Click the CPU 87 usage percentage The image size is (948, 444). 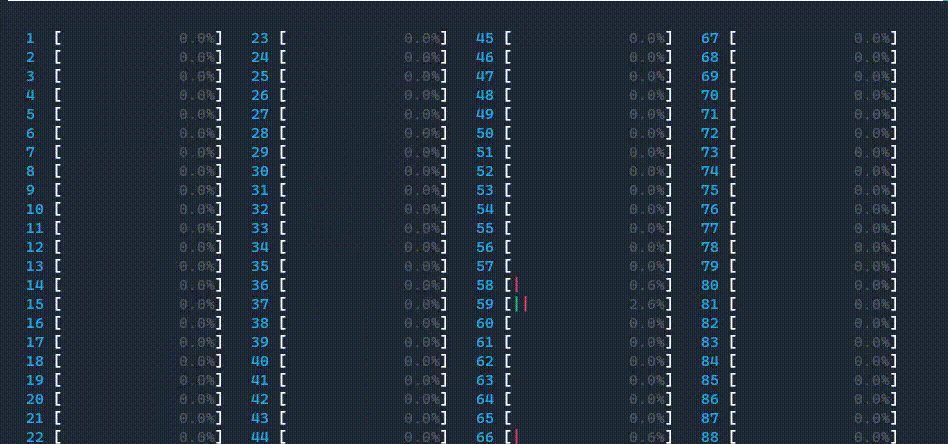(x=873, y=418)
